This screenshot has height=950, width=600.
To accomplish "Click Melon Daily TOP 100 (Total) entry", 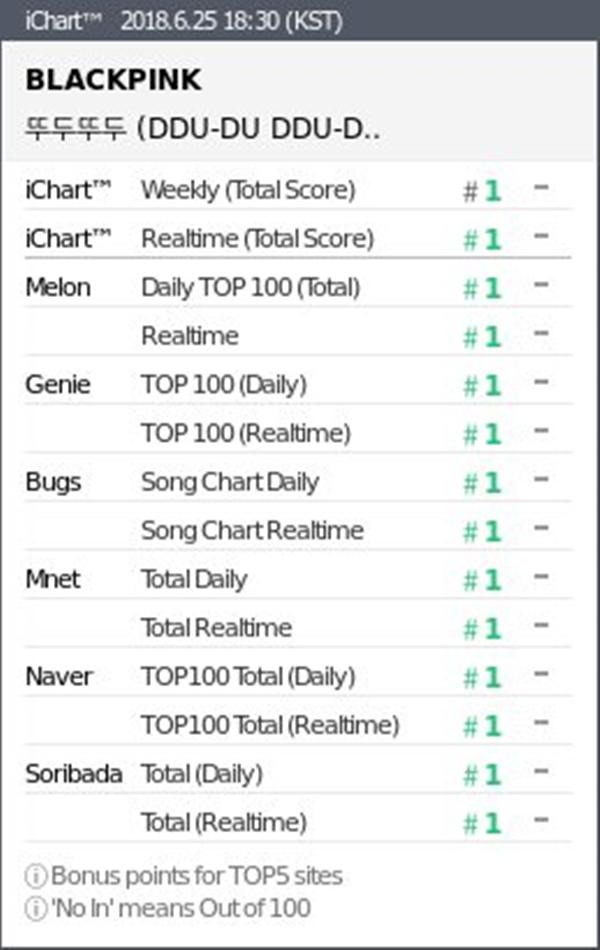I will coord(250,288).
